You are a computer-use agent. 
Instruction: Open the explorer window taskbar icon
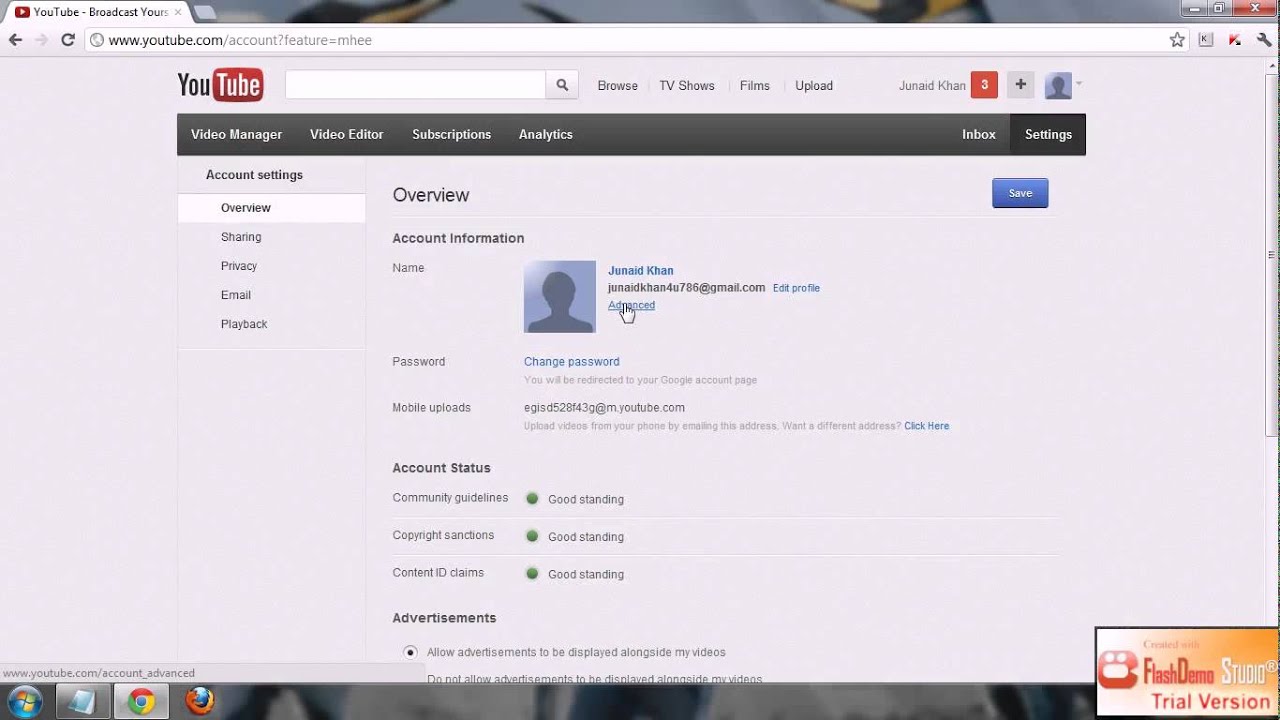pos(82,702)
